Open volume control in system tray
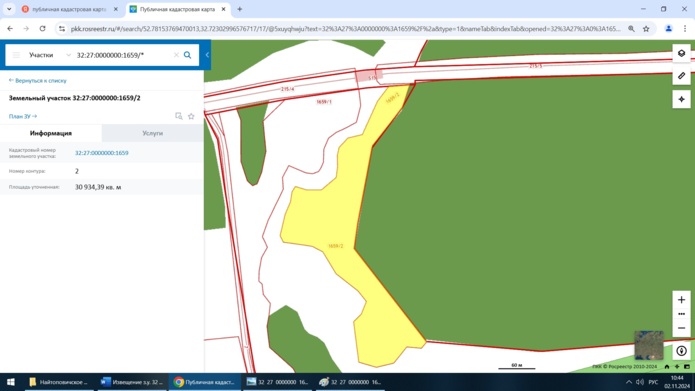Screen dimensions: 695x391 point(640,382)
